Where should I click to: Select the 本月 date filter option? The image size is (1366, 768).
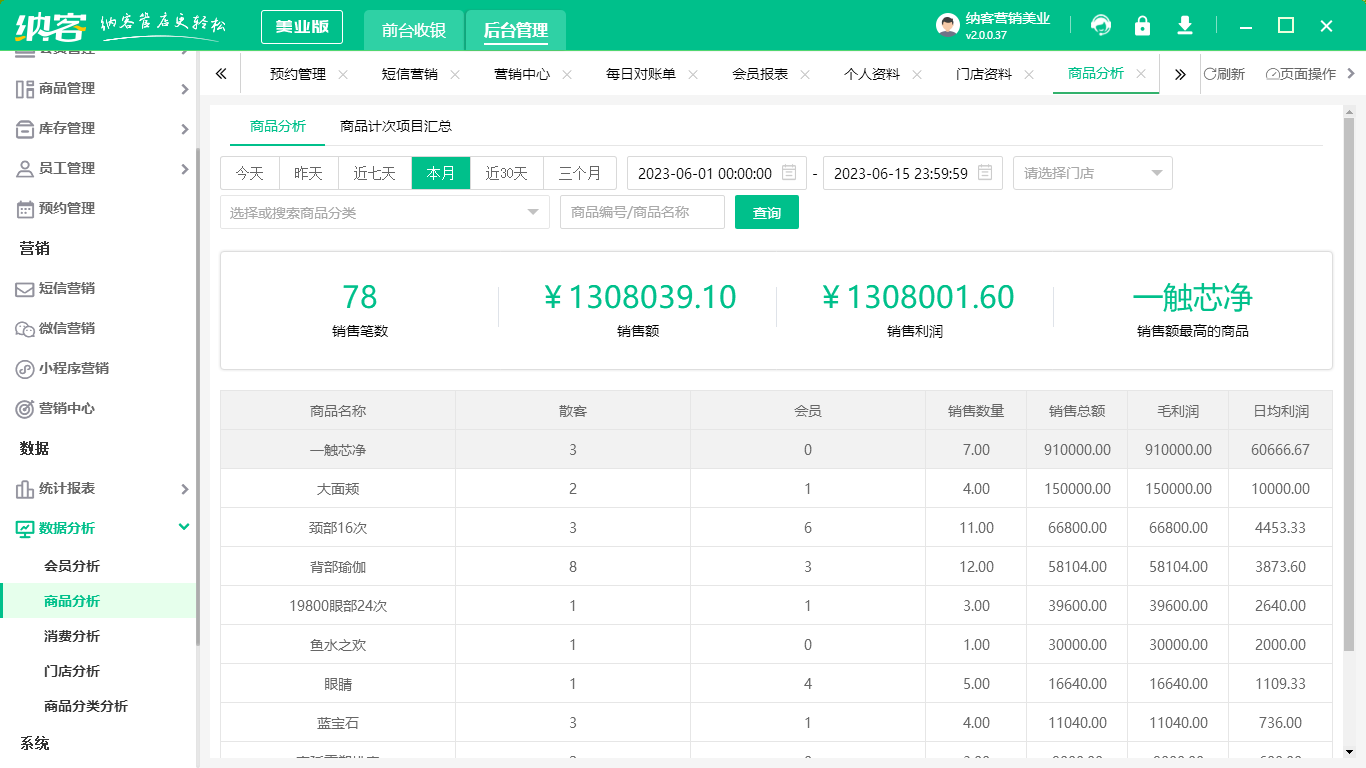(x=440, y=172)
